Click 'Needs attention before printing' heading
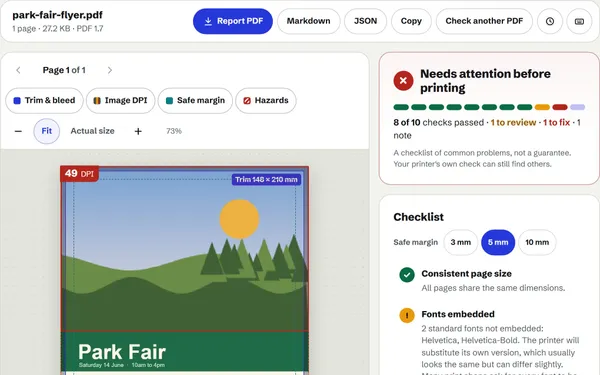Image resolution: width=600 pixels, height=375 pixels. pos(485,81)
